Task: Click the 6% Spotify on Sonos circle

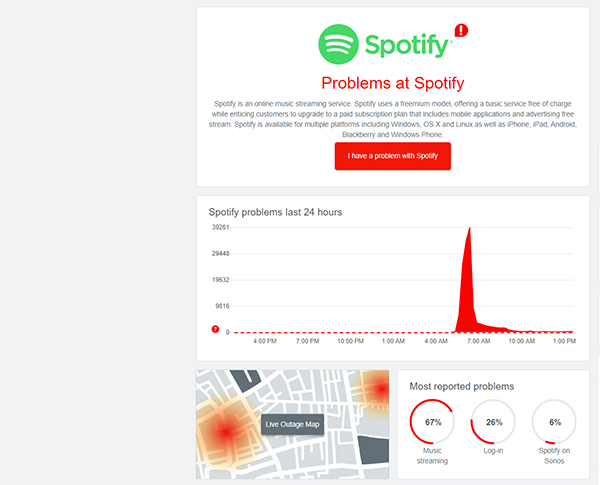Action: pos(554,422)
